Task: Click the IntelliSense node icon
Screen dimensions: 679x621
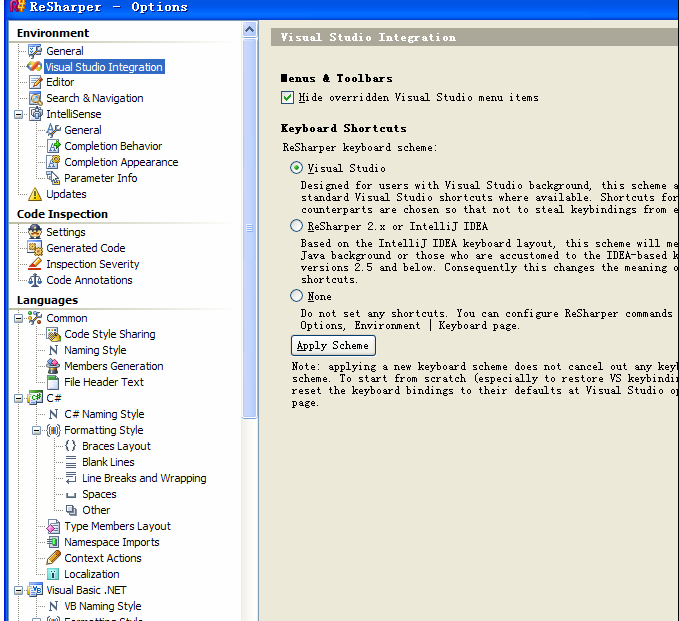Action: pos(36,114)
